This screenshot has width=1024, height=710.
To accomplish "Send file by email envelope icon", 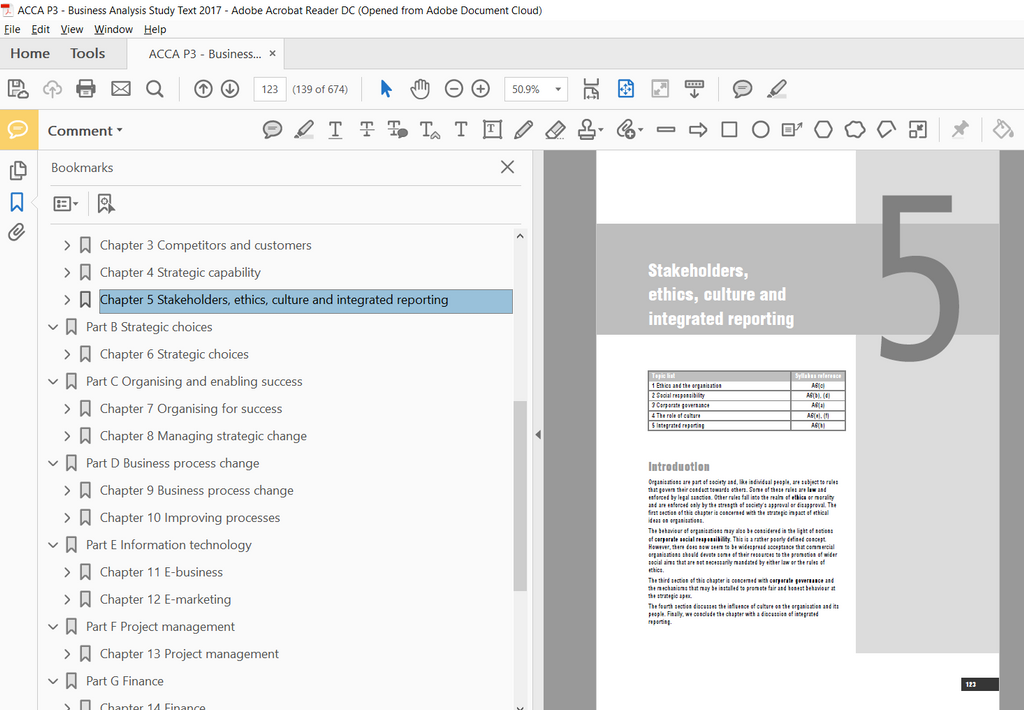I will coord(121,89).
